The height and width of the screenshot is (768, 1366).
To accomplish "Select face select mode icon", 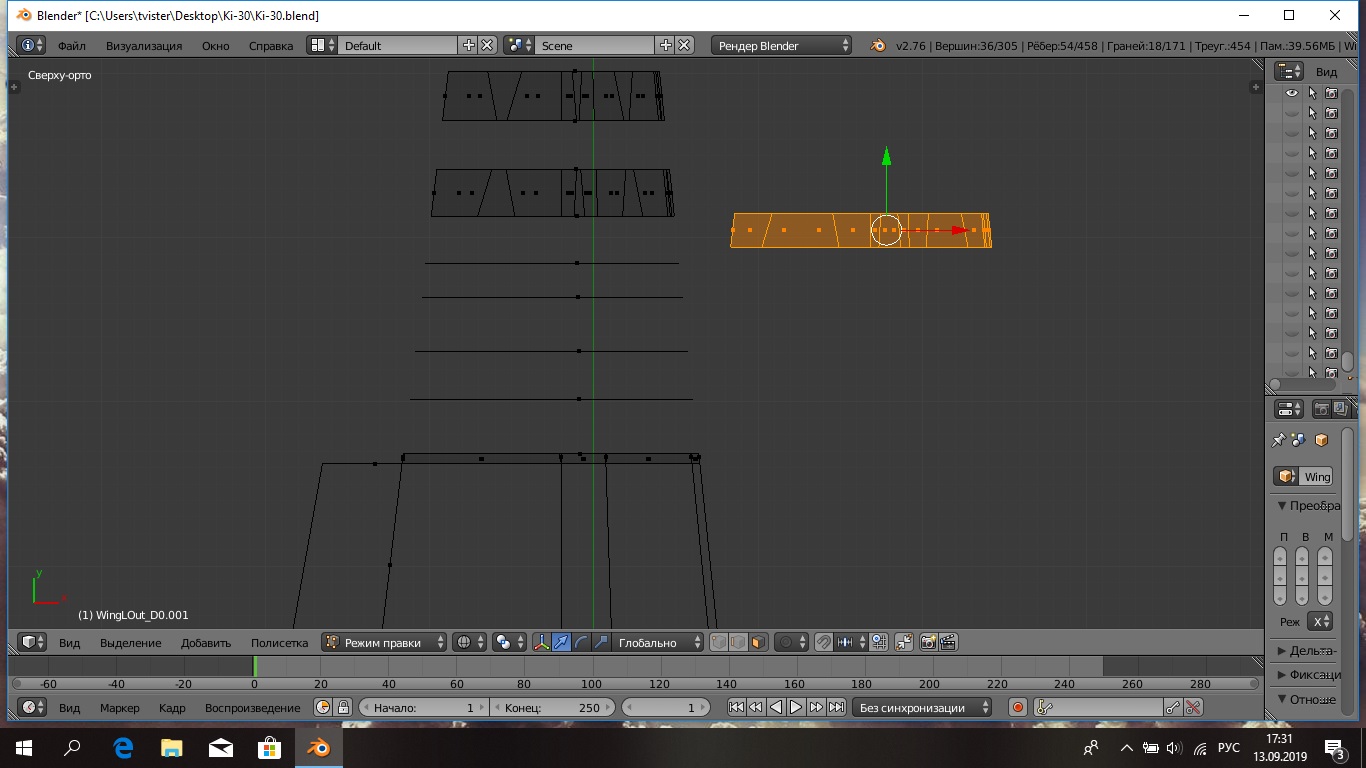I will pos(758,643).
